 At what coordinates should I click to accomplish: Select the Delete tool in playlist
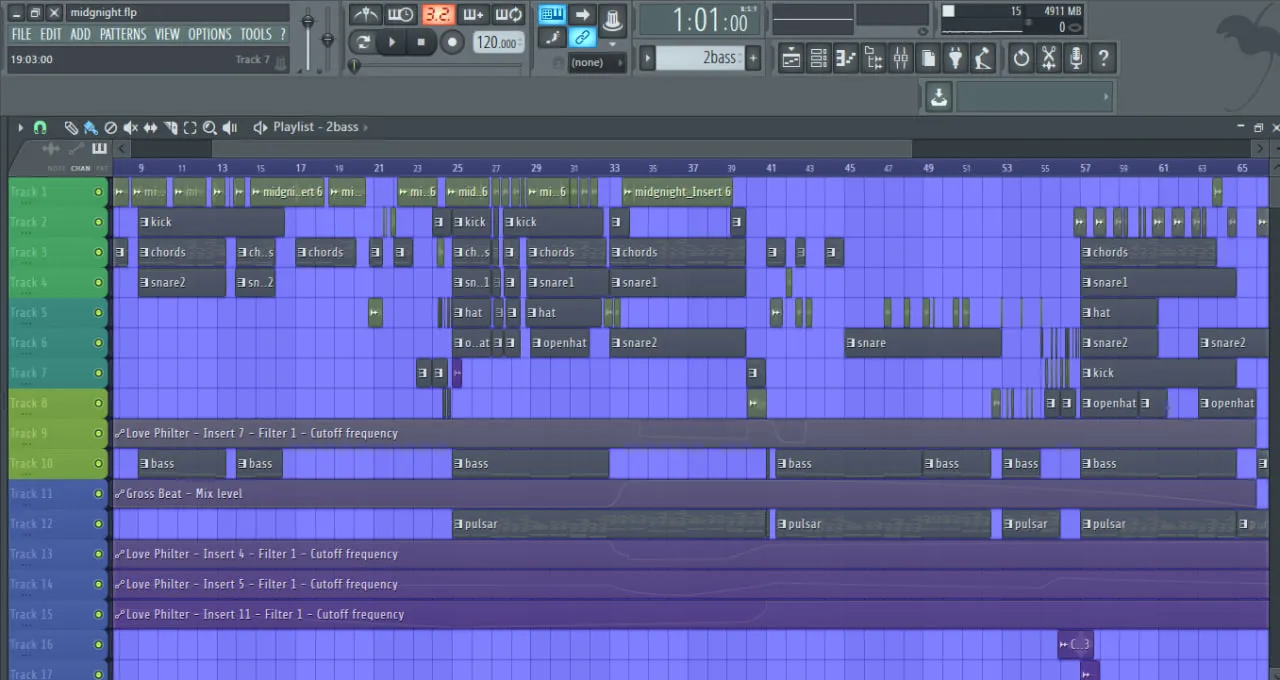tap(111, 128)
